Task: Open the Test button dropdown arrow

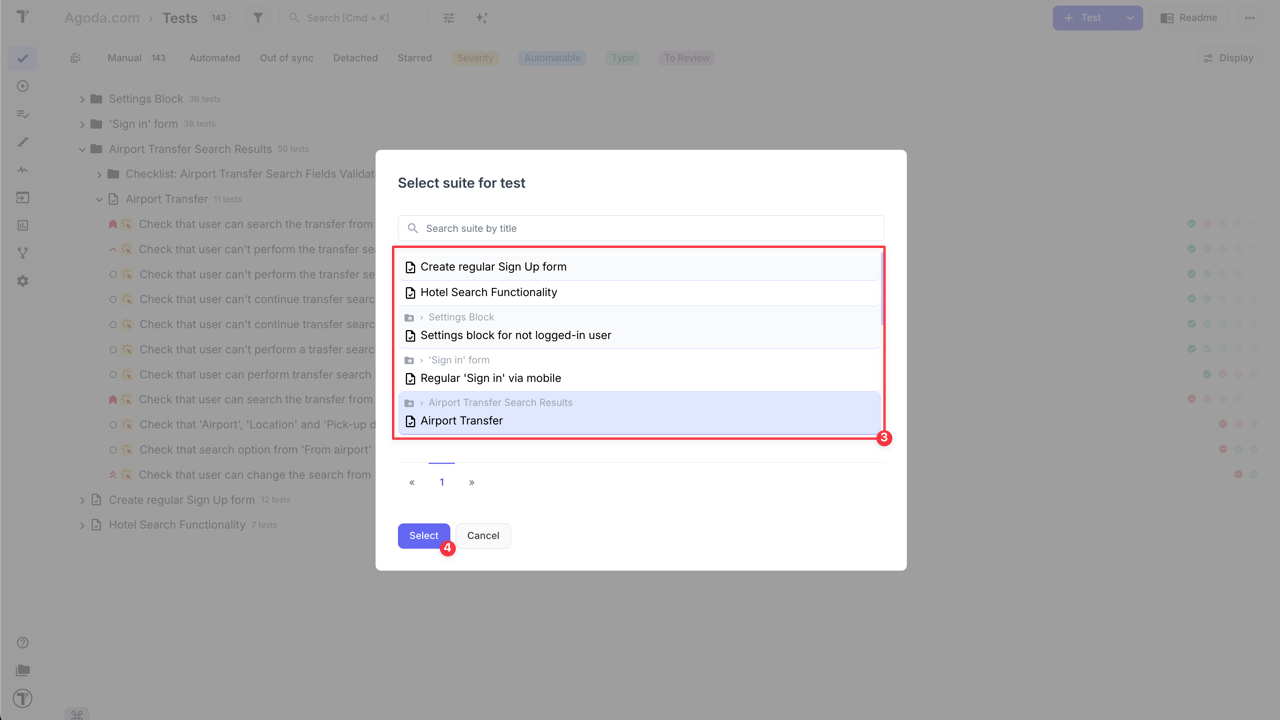Action: [x=1130, y=17]
